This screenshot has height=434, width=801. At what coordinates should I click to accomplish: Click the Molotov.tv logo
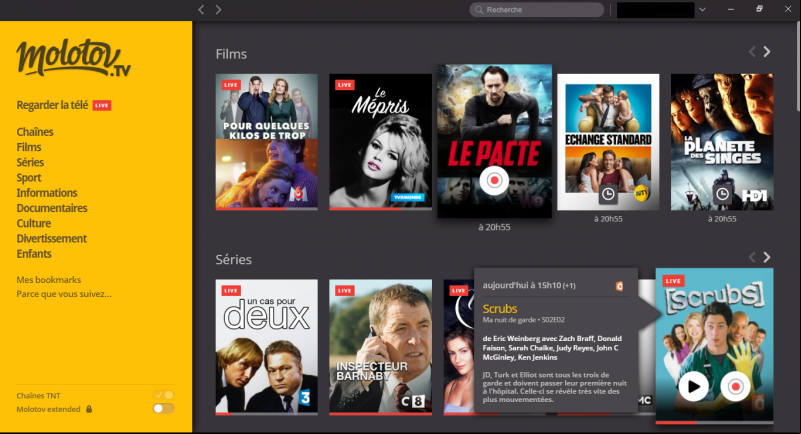pos(73,58)
